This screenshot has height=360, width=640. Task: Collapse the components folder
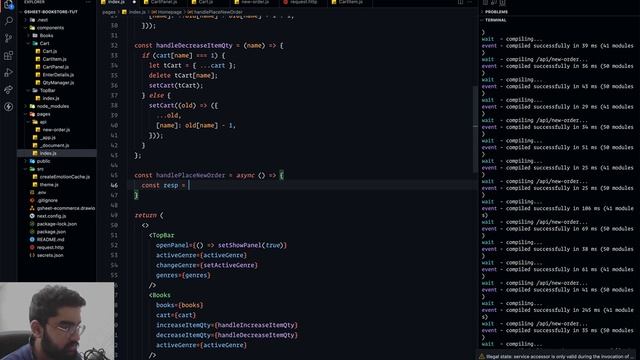pyautogui.click(x=50, y=28)
